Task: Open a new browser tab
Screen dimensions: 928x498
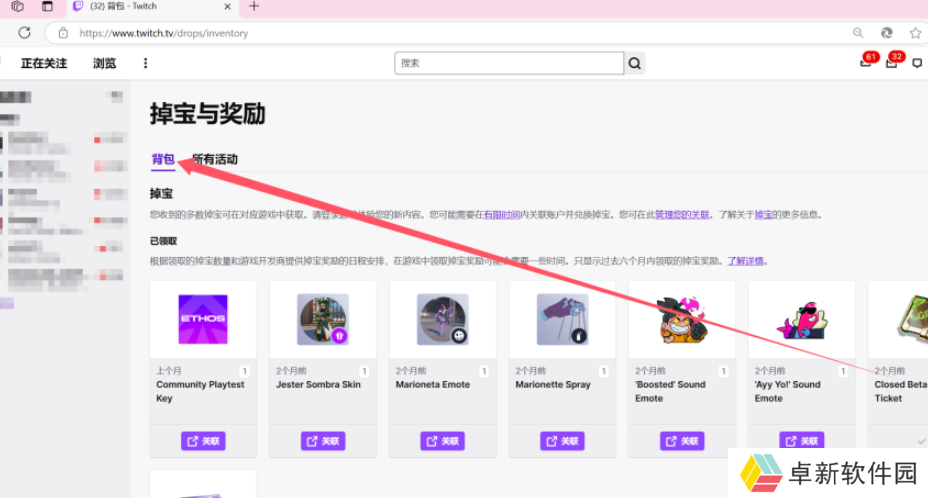Action: pyautogui.click(x=254, y=7)
